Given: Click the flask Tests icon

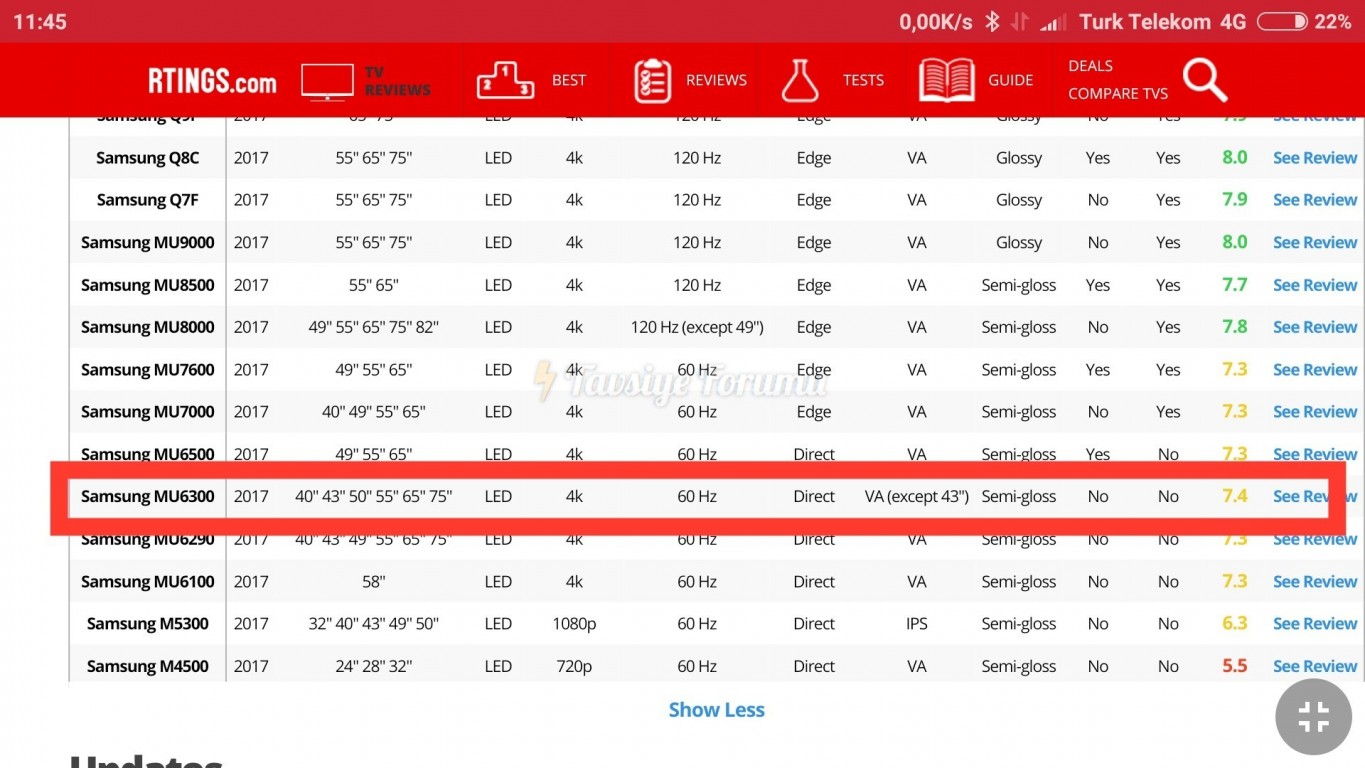Looking at the screenshot, I should coord(800,81).
